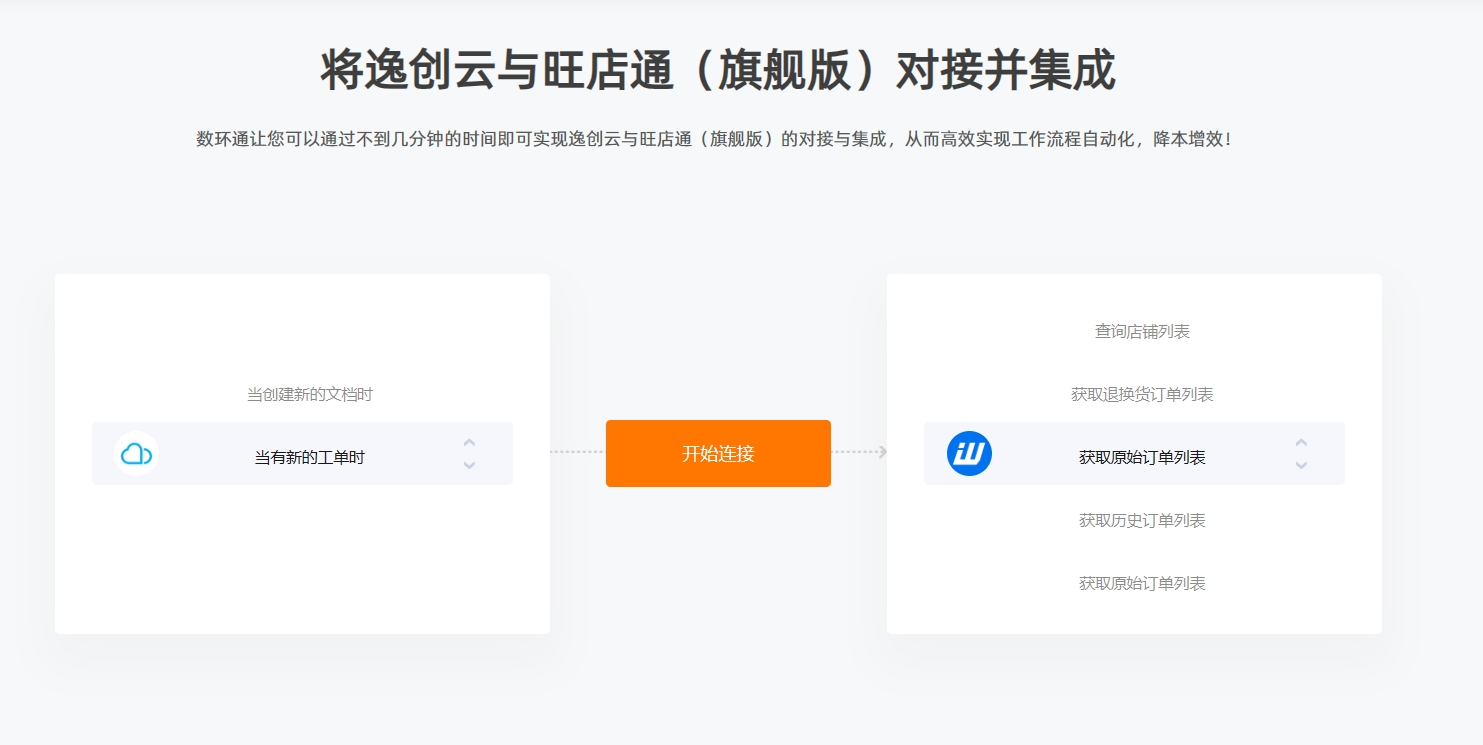Click the 旺店通 blue round logo icon

click(x=969, y=454)
